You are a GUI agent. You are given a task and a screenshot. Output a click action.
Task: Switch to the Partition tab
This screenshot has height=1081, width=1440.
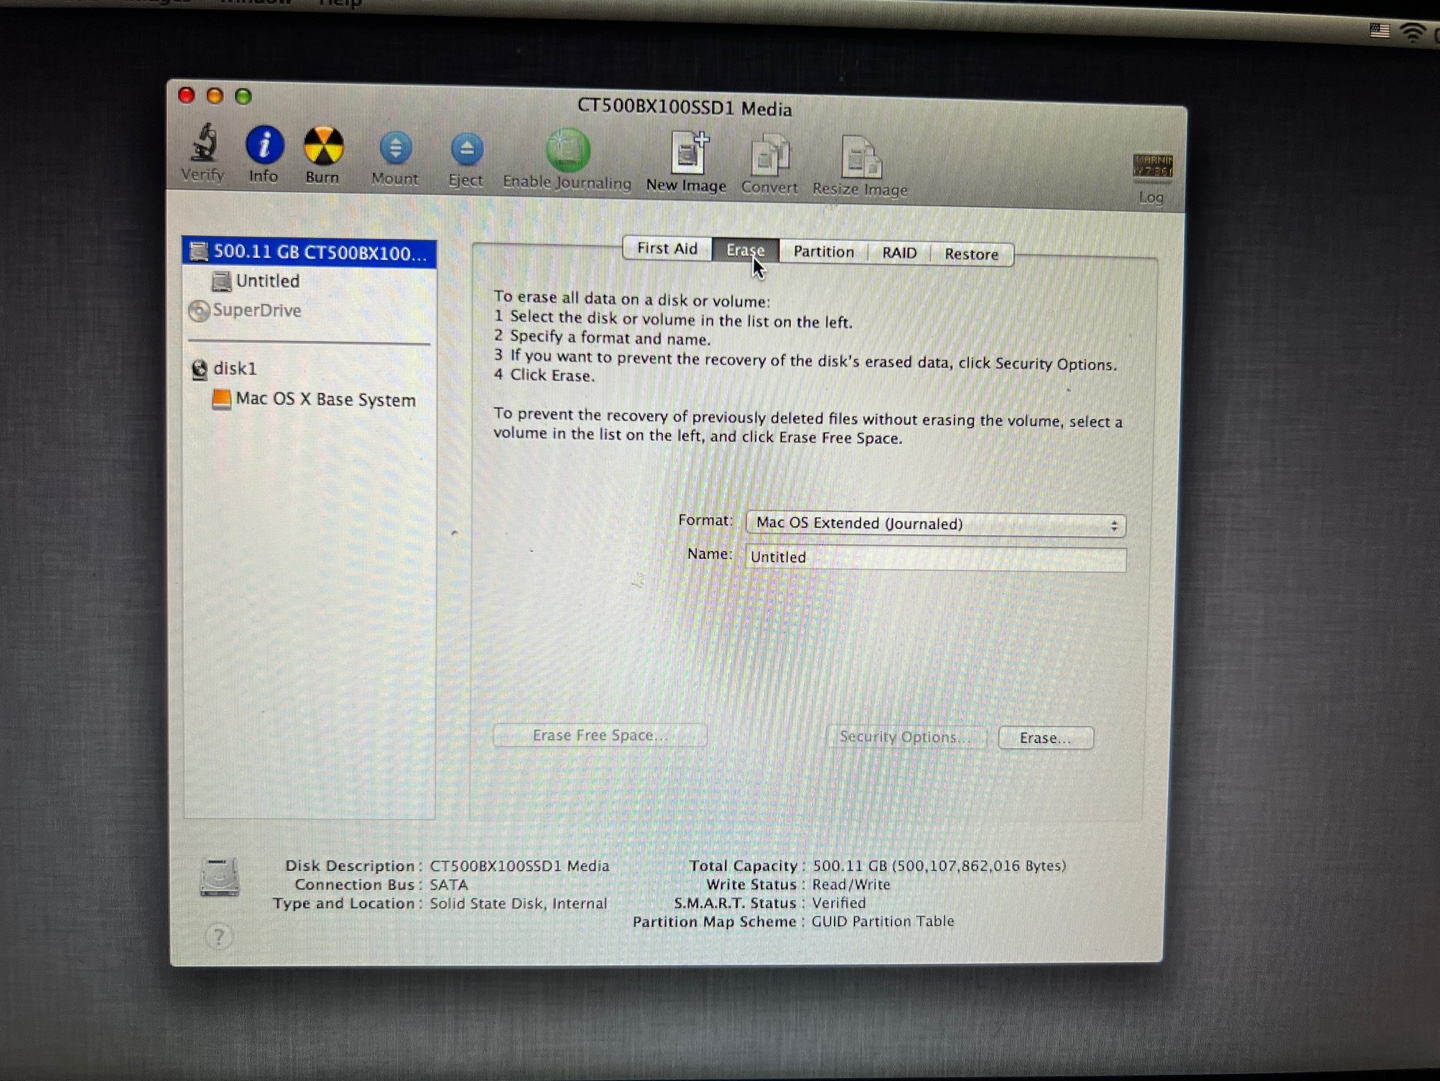pyautogui.click(x=824, y=252)
